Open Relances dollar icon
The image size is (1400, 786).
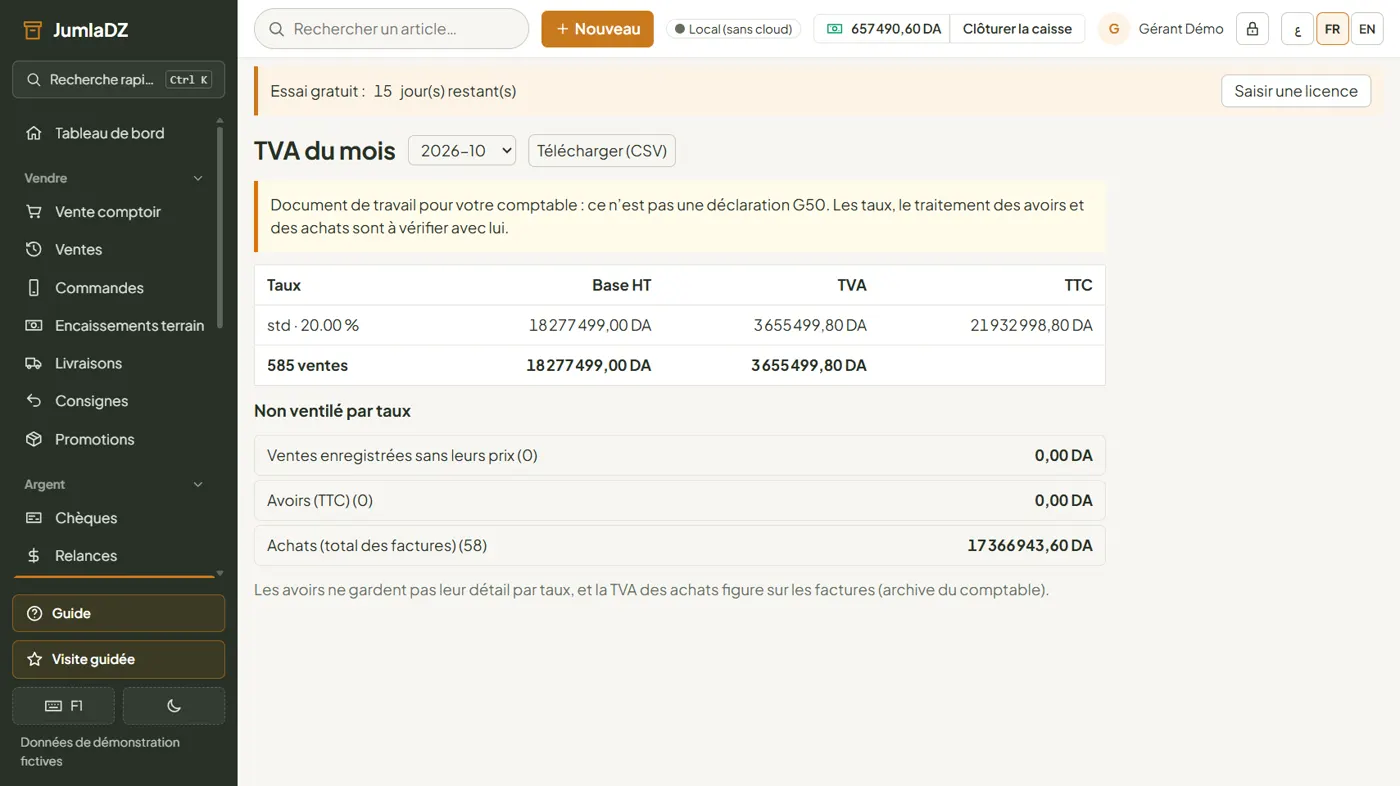click(34, 556)
